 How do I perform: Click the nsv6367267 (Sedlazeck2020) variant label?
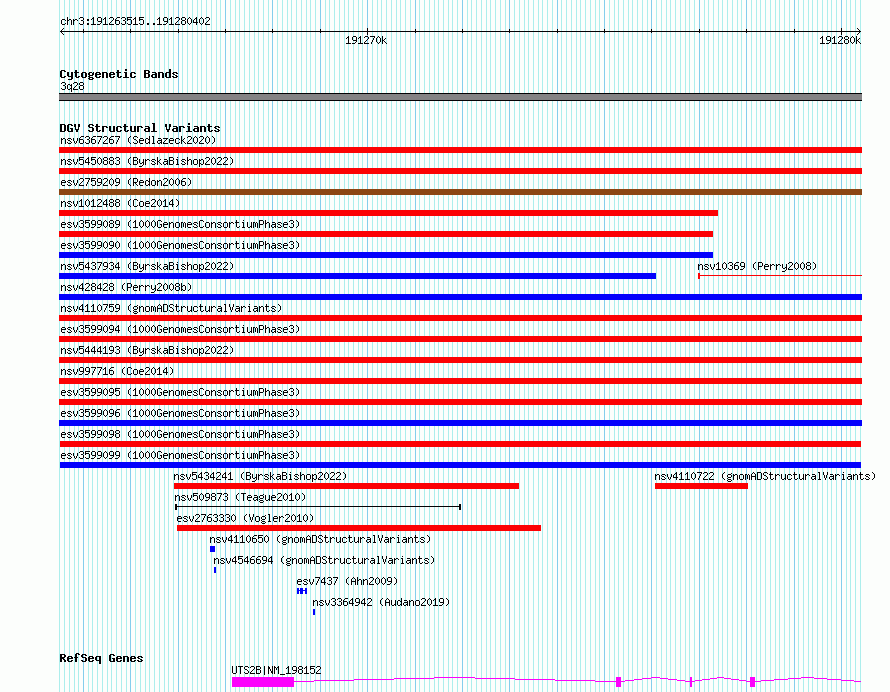coord(138,140)
